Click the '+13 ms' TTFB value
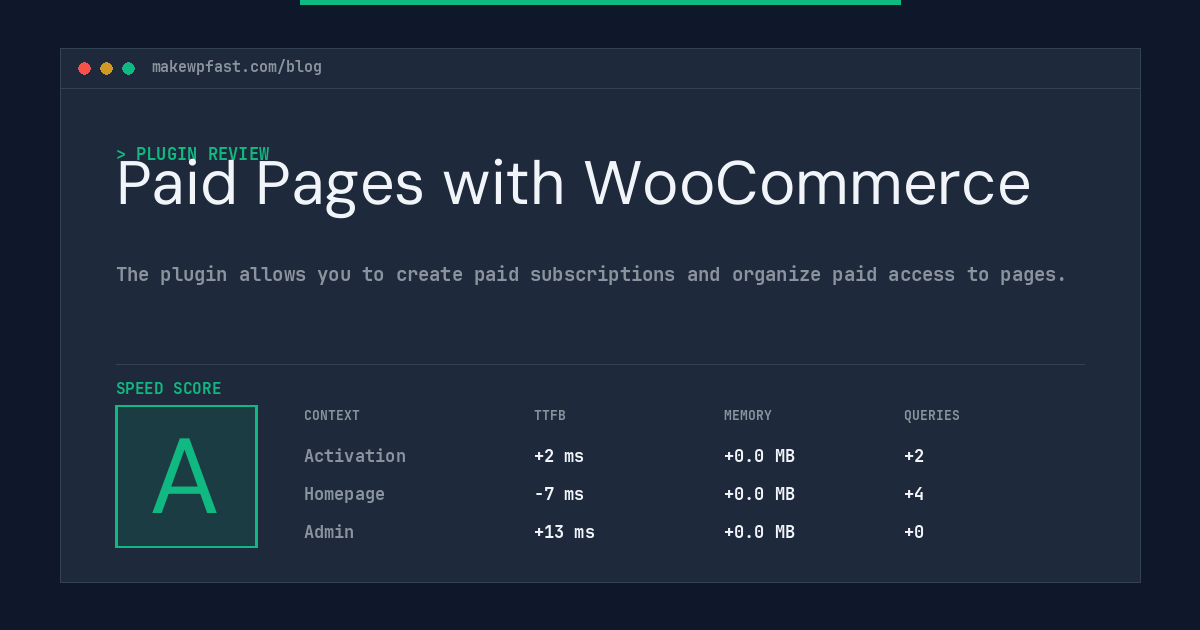The width and height of the screenshot is (1200, 630). point(564,532)
